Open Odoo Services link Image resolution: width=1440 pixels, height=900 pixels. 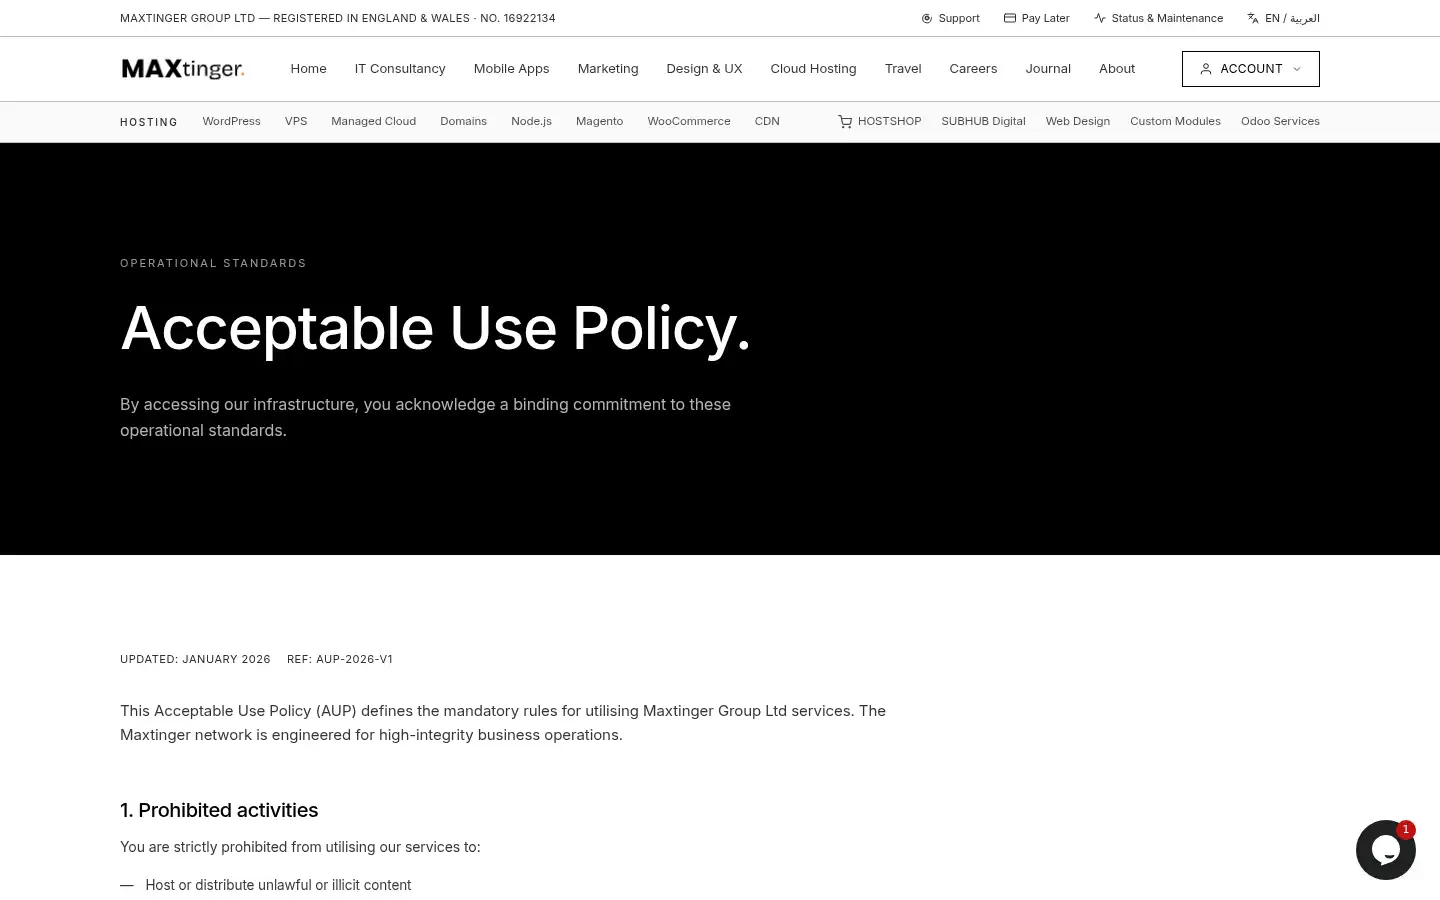pyautogui.click(x=1280, y=121)
